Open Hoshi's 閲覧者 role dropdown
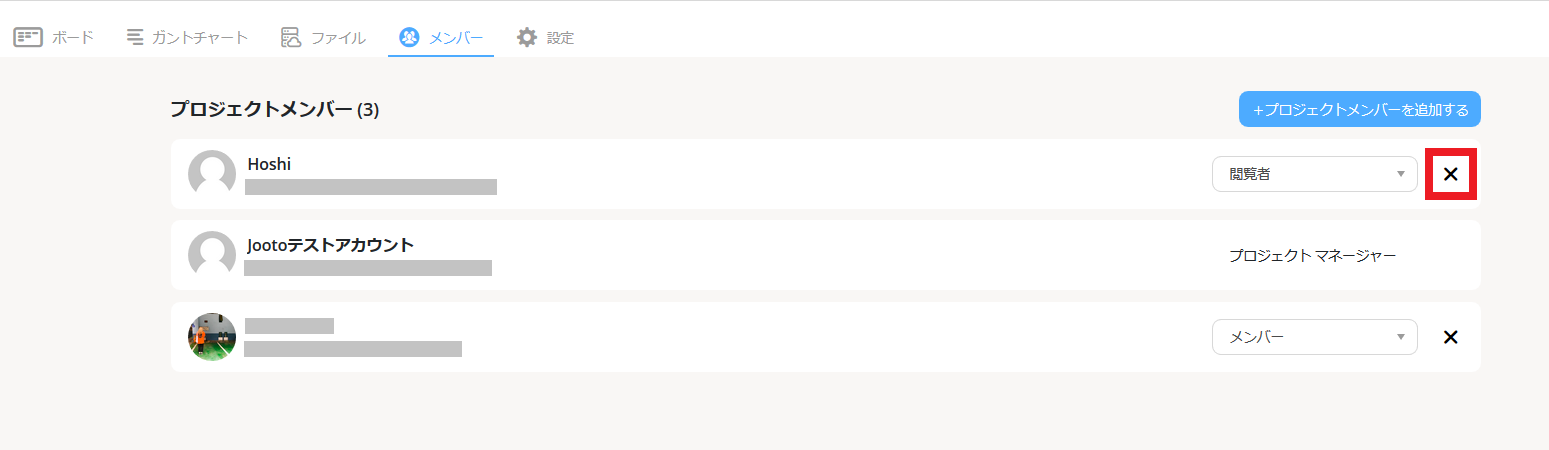Screen dimensions: 1549x450 1314,174
